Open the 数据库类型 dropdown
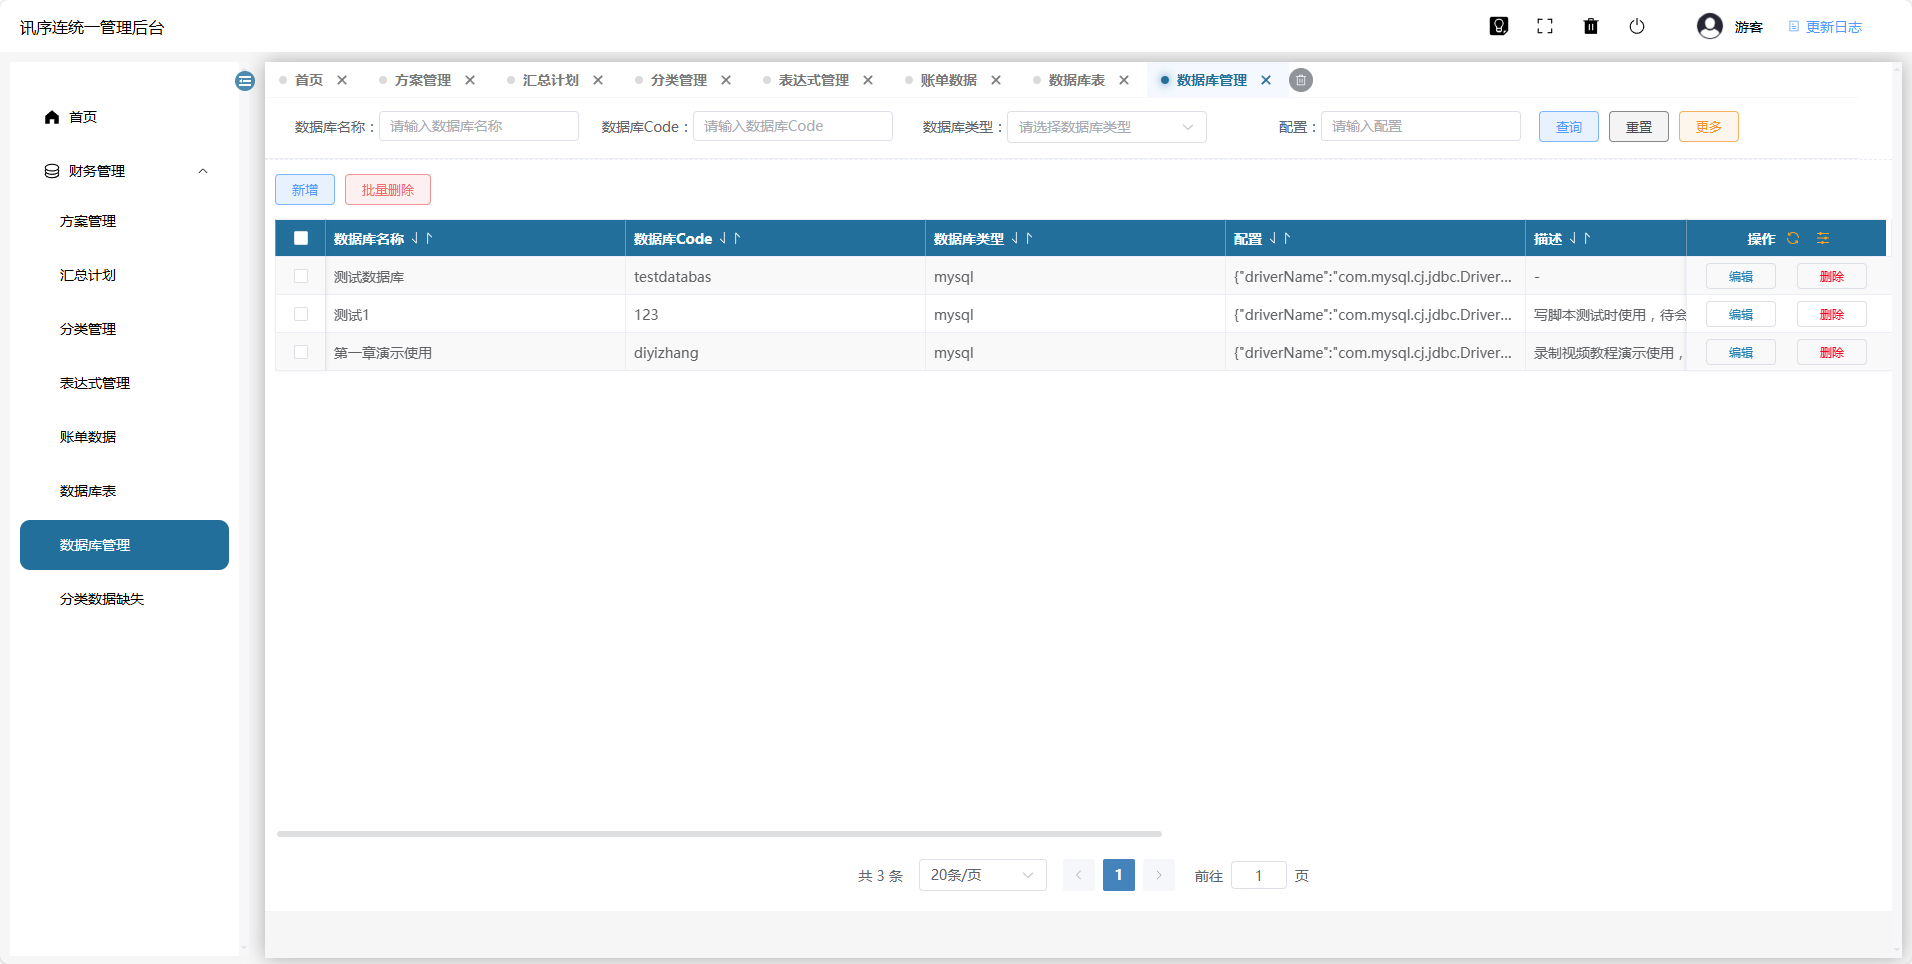The width and height of the screenshot is (1912, 964). point(1106,127)
